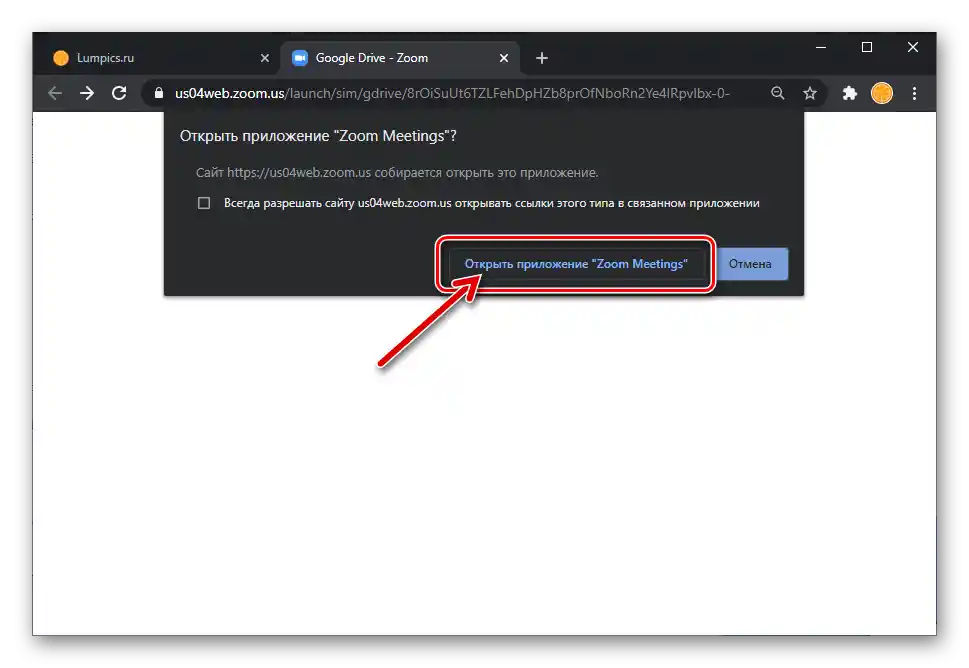Click dialog title Открыть приложение "Zoom Meetings"?

pos(318,136)
